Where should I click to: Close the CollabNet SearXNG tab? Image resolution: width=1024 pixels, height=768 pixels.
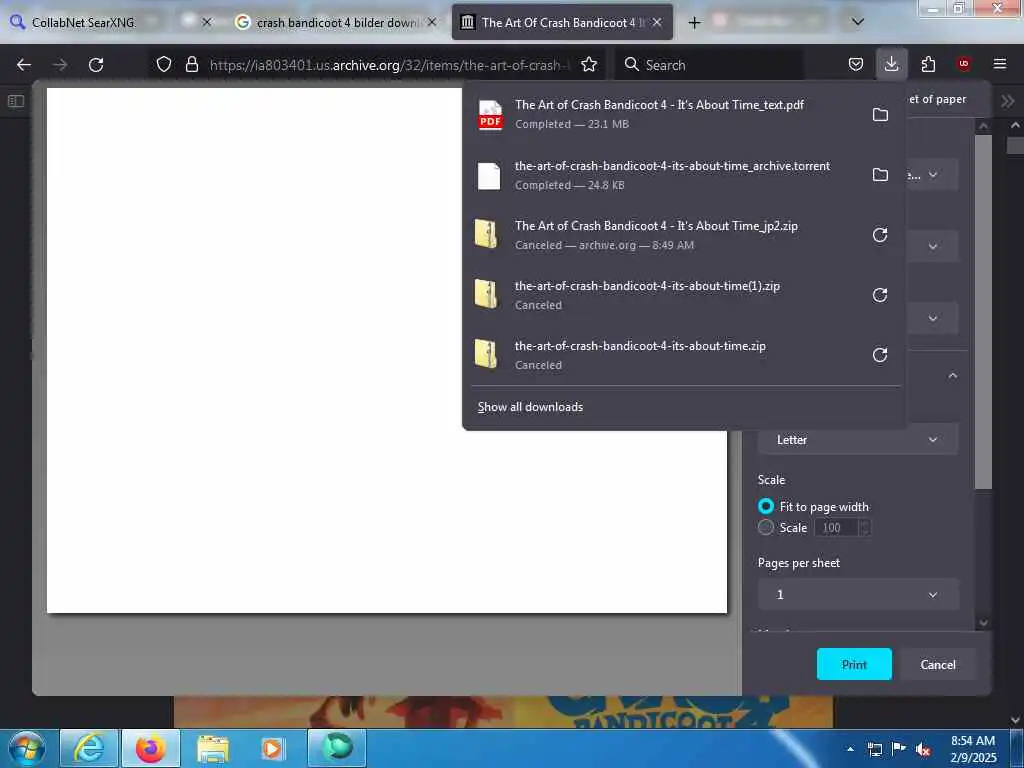[206, 22]
